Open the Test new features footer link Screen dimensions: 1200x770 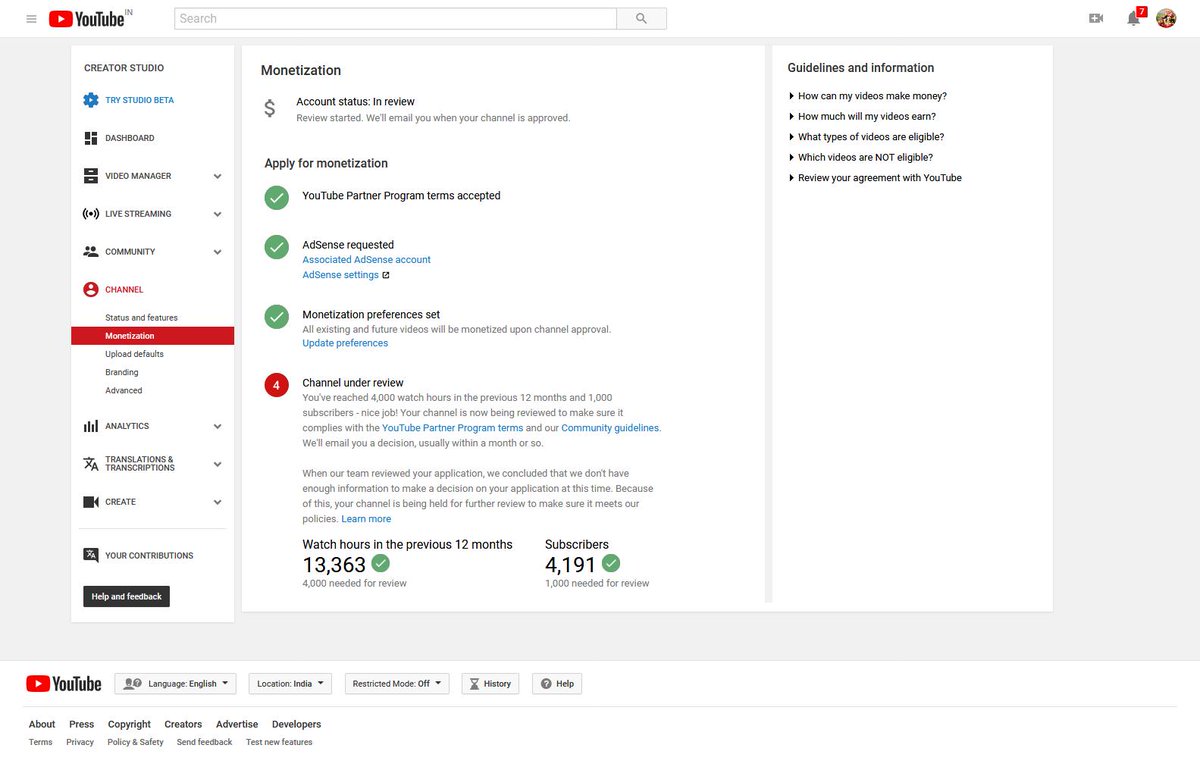click(279, 742)
